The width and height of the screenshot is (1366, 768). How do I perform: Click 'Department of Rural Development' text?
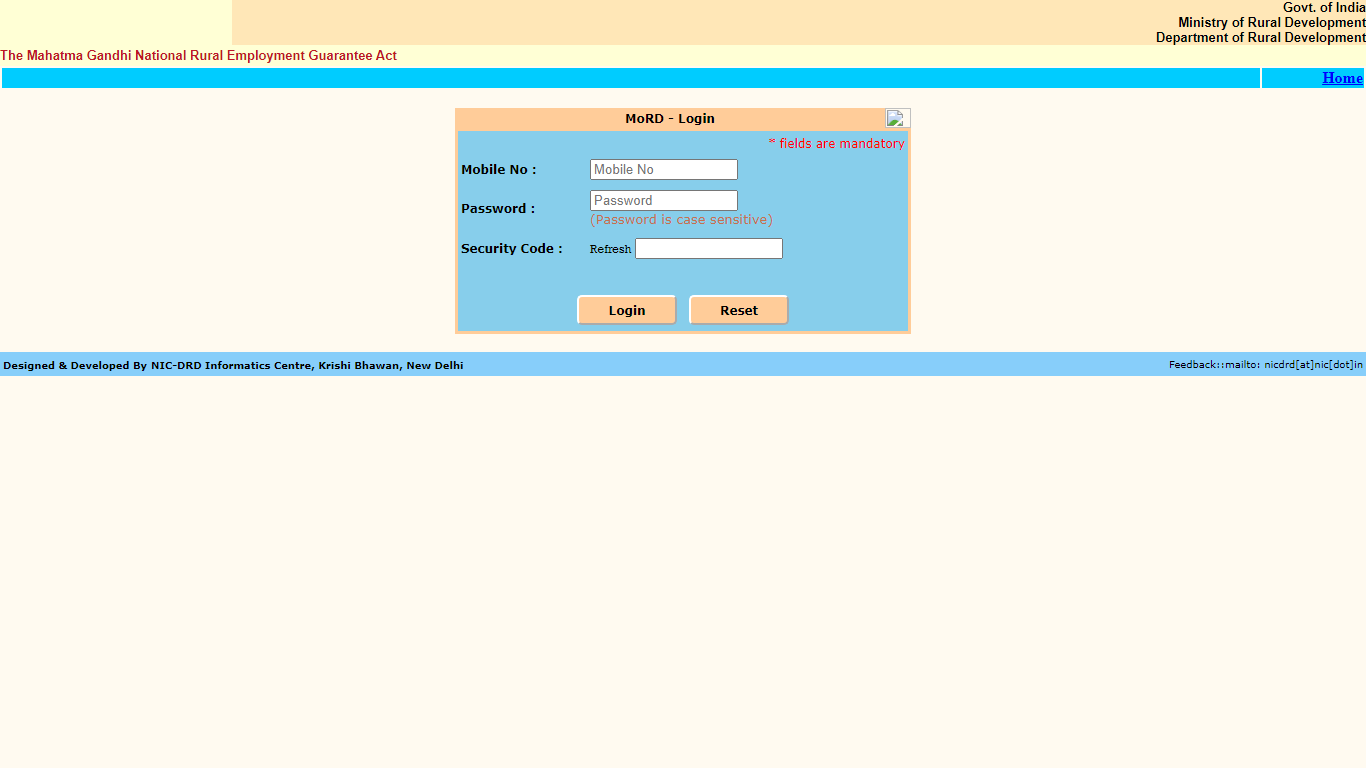1261,38
